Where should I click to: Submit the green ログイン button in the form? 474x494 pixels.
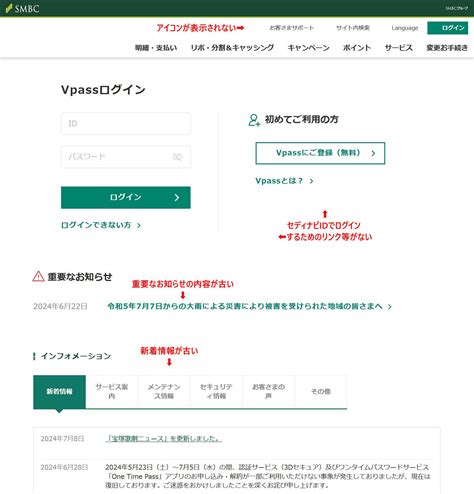coord(126,197)
